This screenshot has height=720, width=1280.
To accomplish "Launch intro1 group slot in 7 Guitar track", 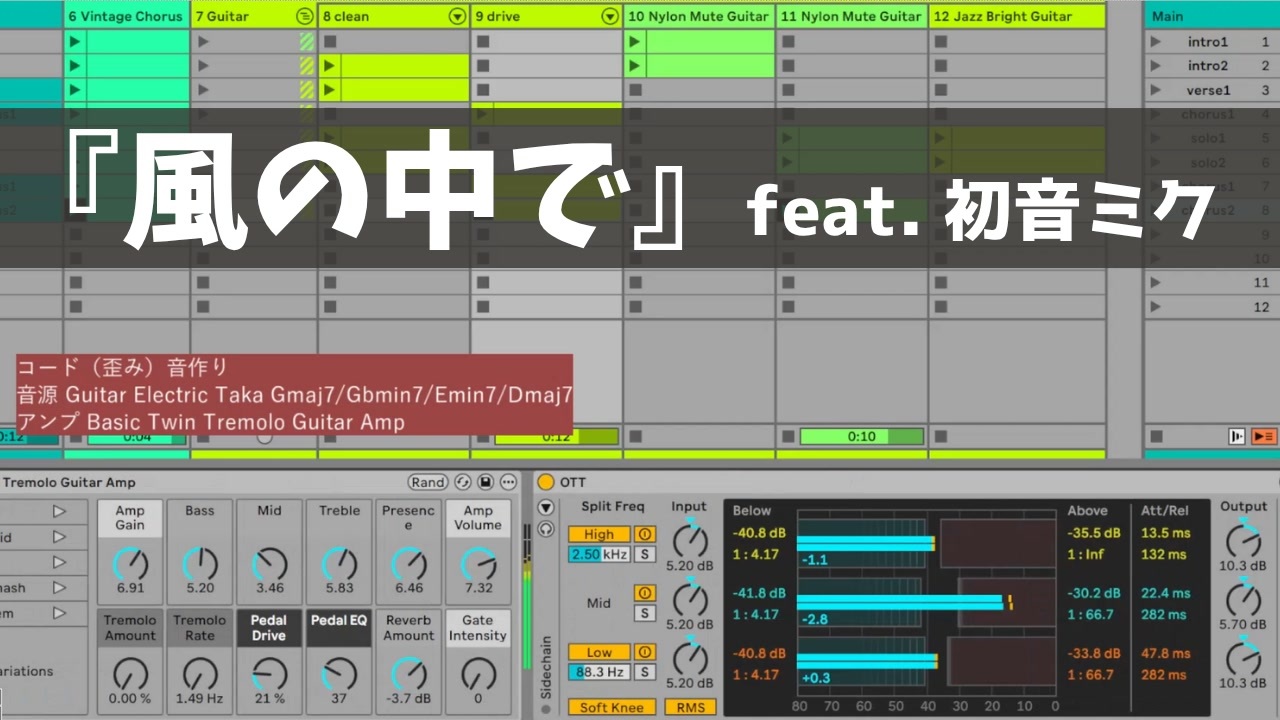I will click(x=203, y=42).
